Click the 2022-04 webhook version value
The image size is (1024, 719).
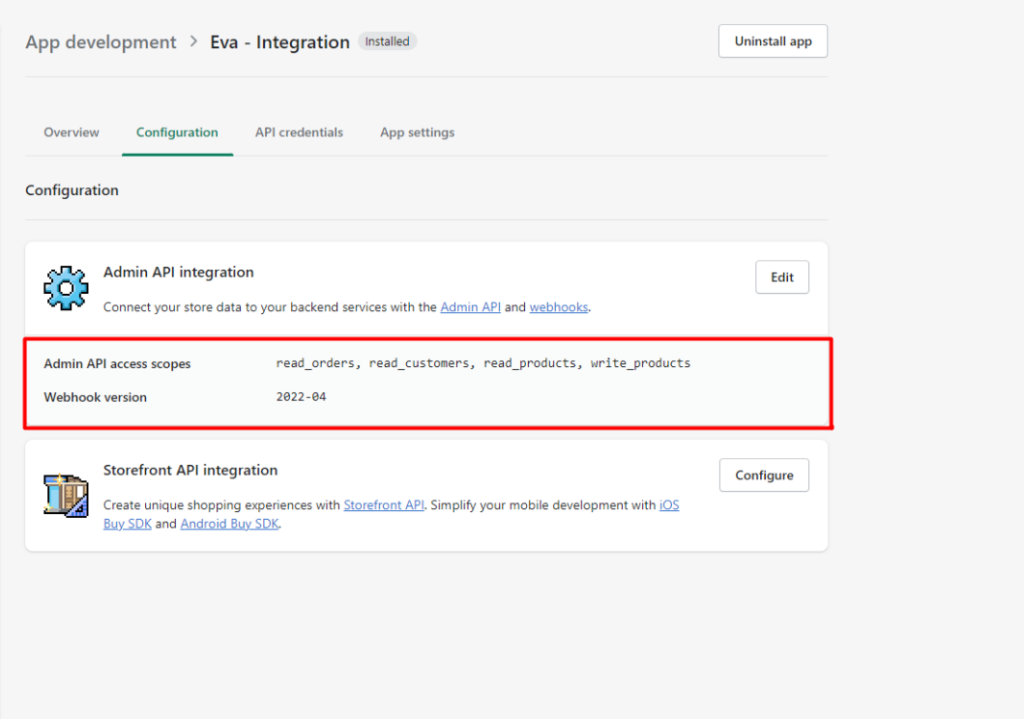tap(301, 396)
